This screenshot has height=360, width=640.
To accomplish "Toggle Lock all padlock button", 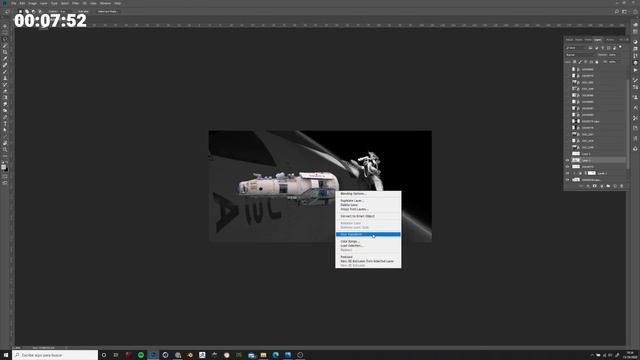I will (x=597, y=62).
